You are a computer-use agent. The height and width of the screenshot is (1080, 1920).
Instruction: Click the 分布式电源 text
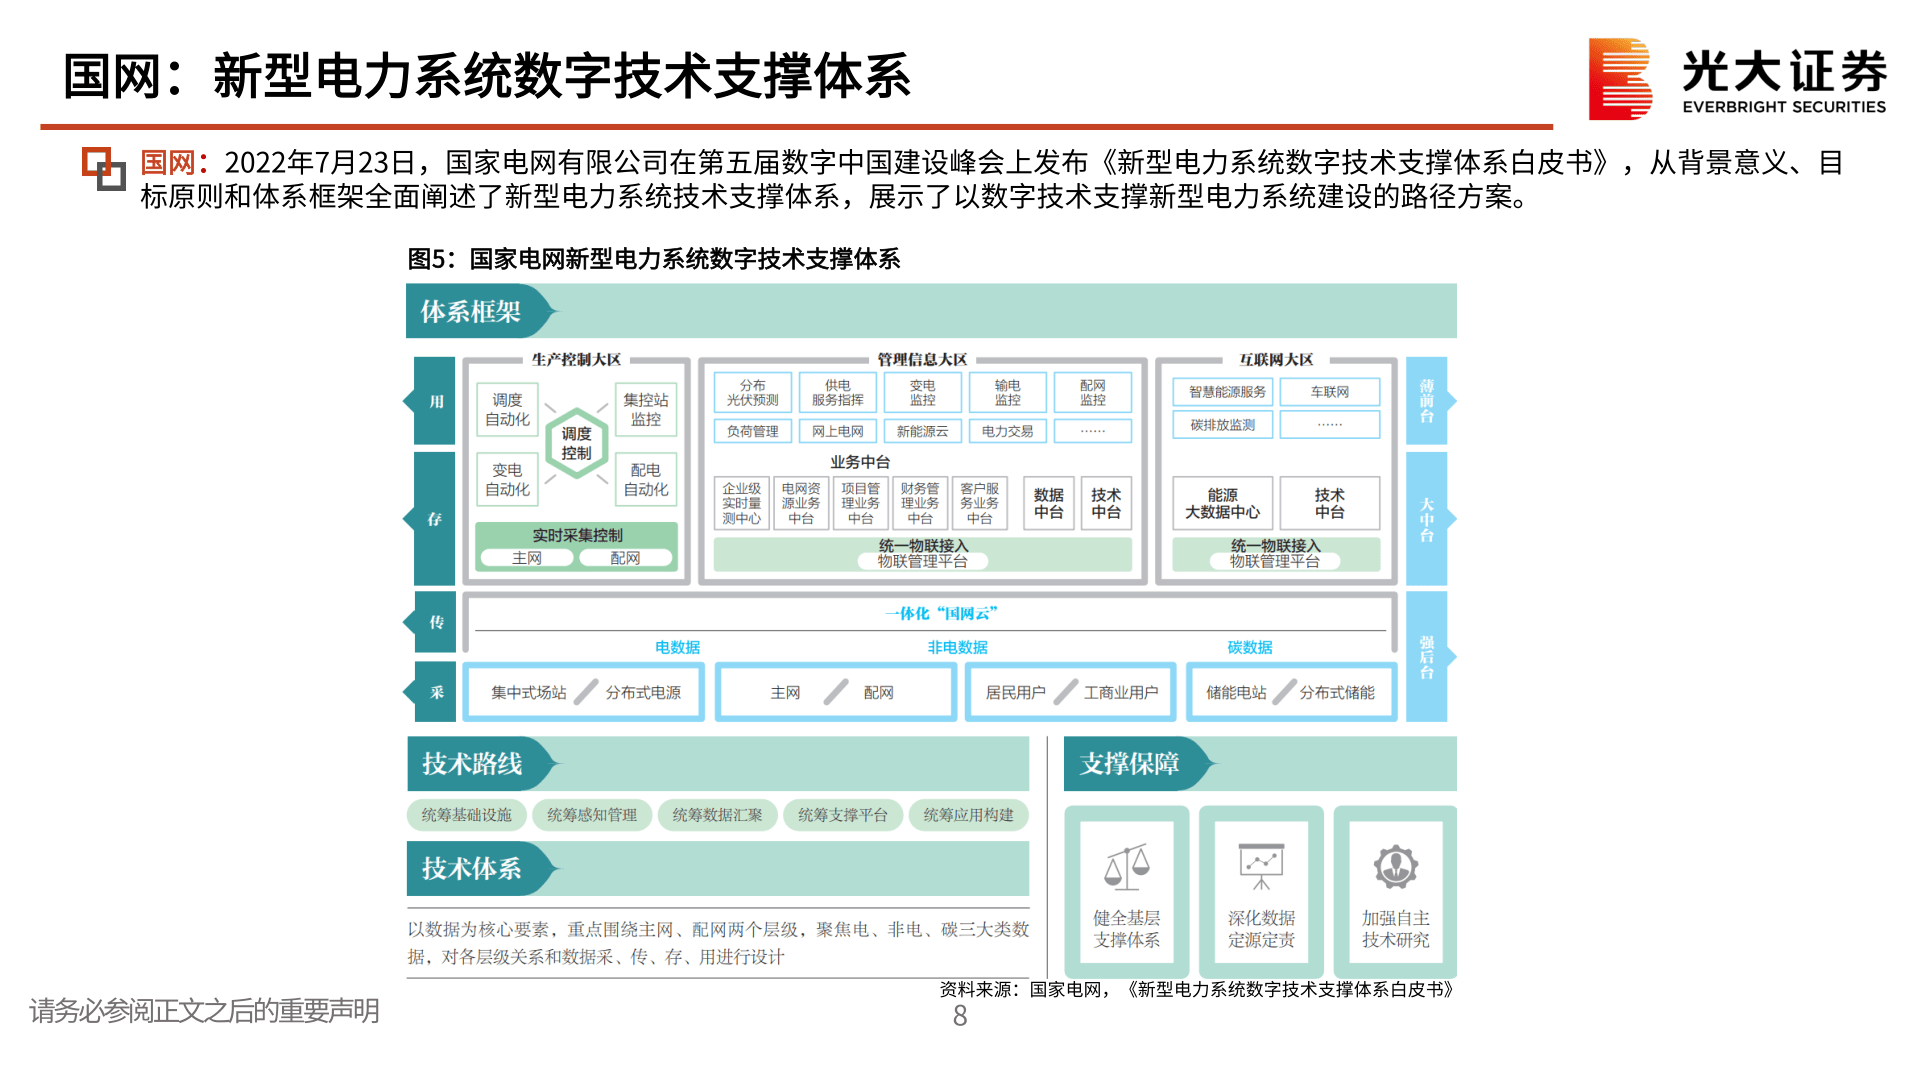click(643, 692)
